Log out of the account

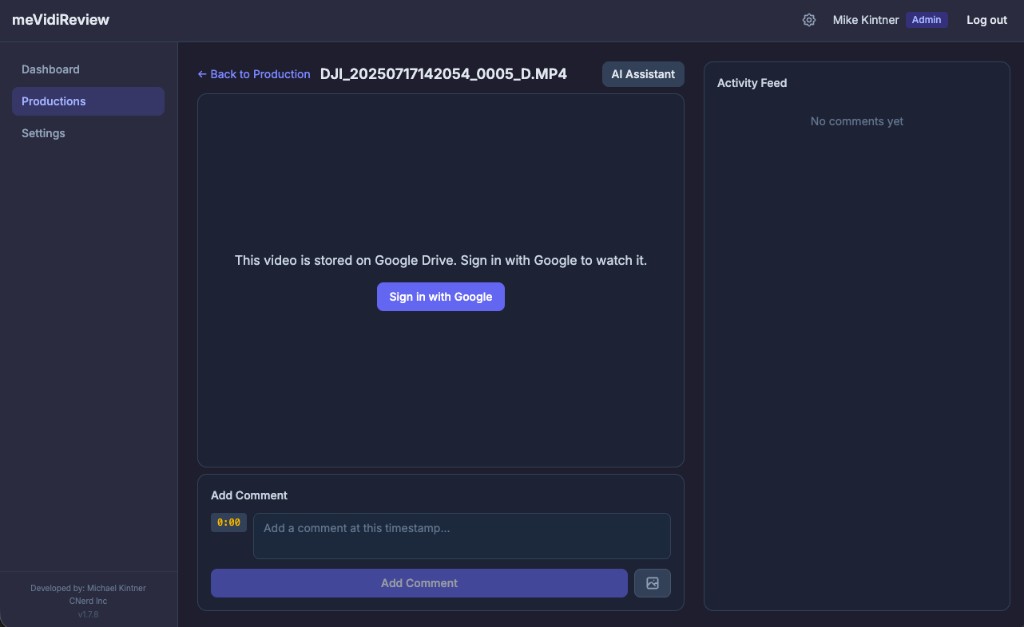(x=986, y=20)
